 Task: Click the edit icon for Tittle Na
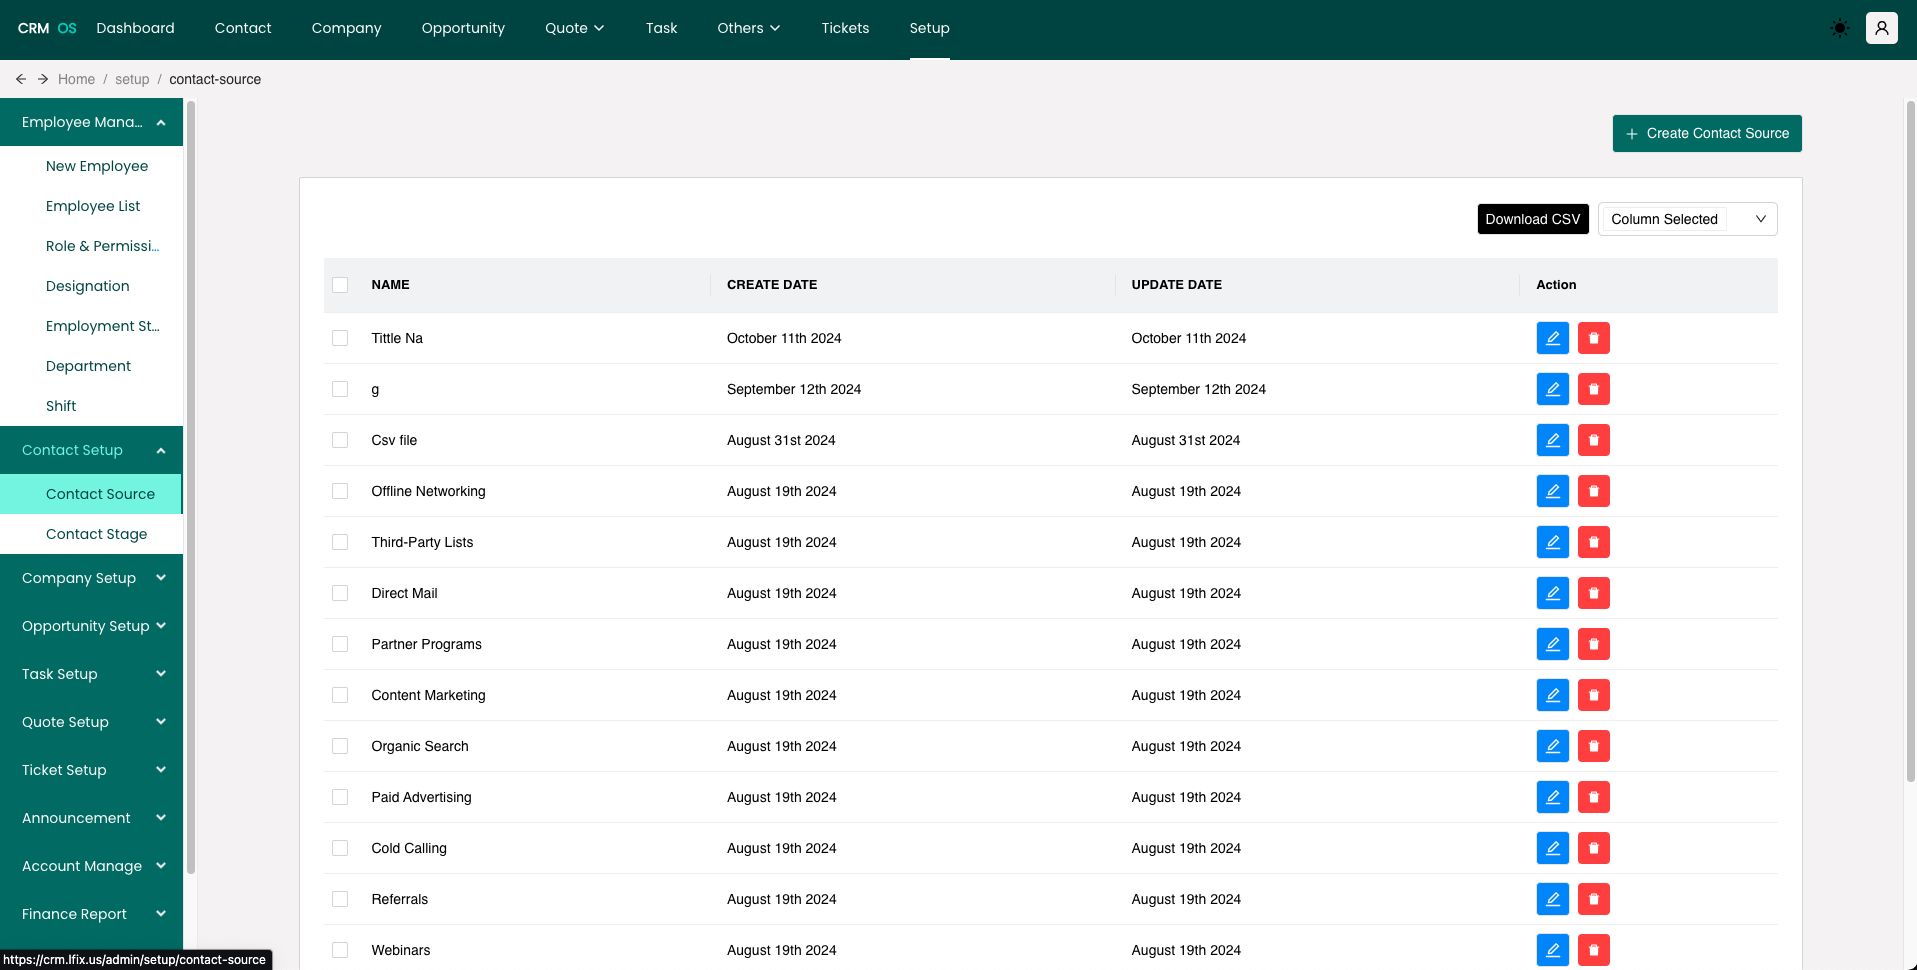1552,338
